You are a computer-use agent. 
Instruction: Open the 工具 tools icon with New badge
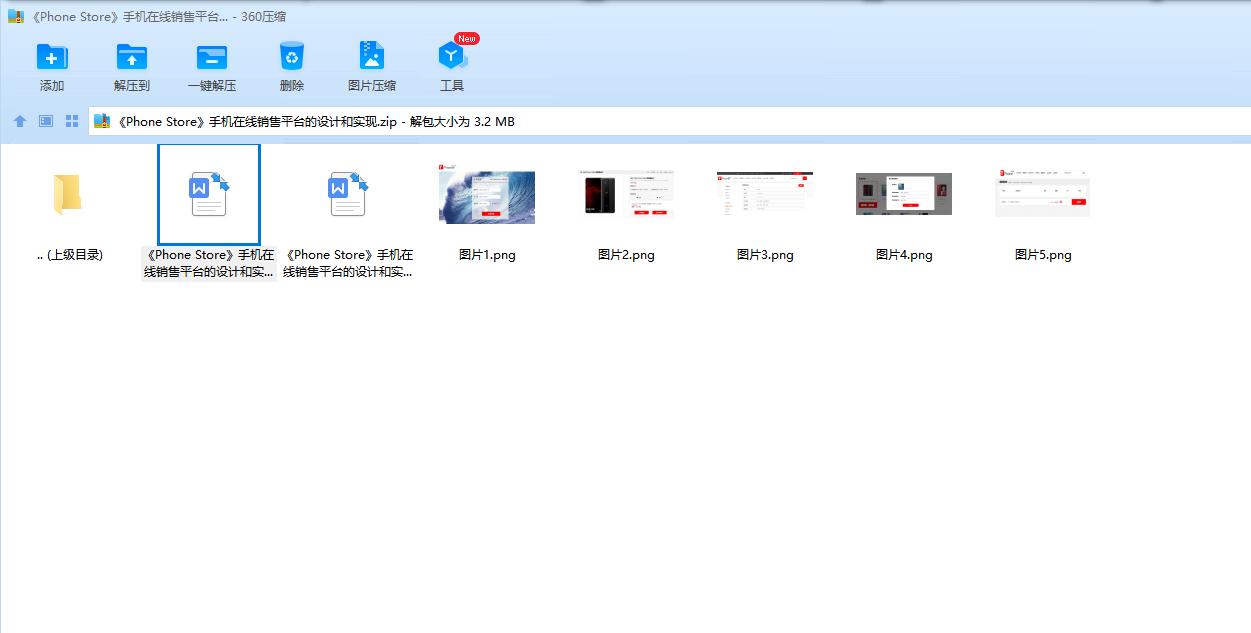click(453, 55)
